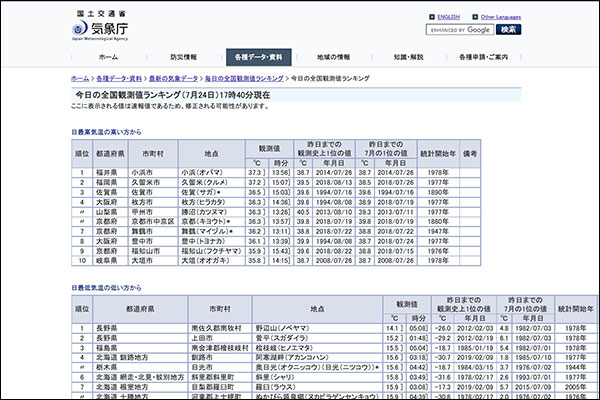Viewport: 600px width, 400px height.
Task: Click the ホーム breadcrumb link
Action: pos(82,77)
